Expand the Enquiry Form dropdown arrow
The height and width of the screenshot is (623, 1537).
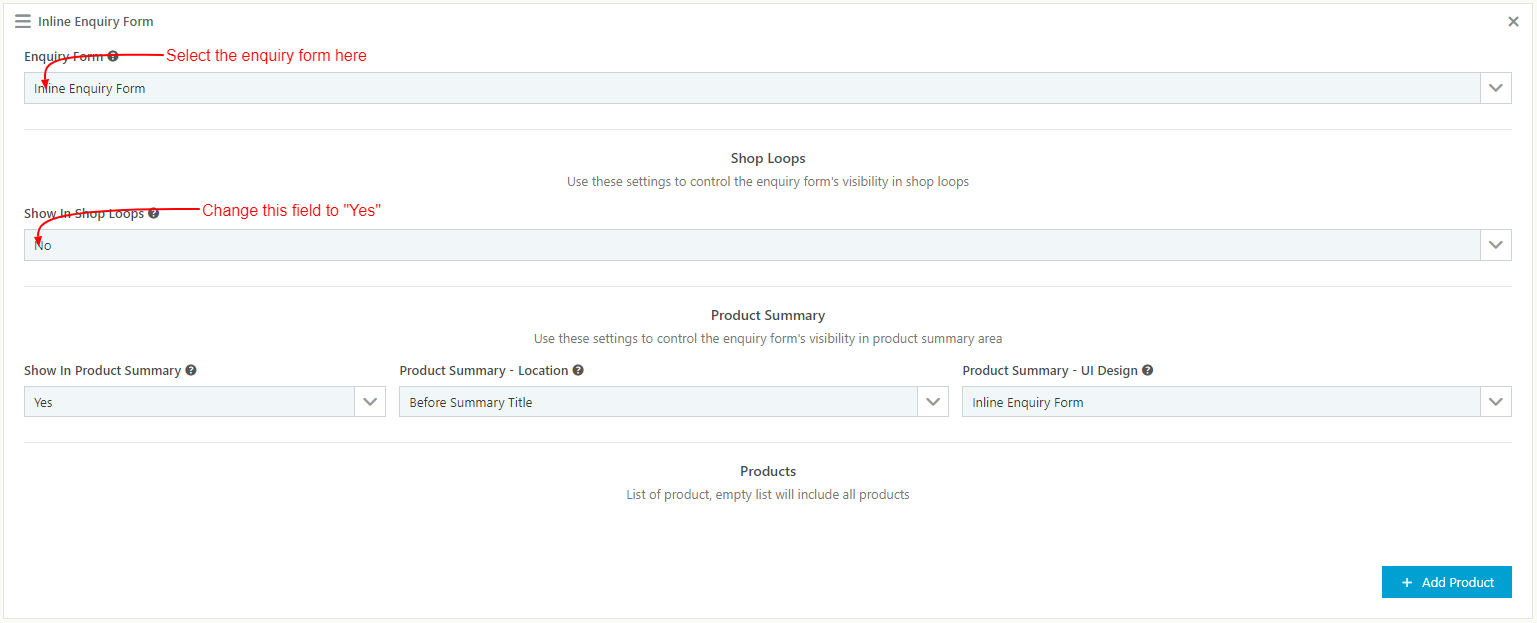pos(1496,88)
